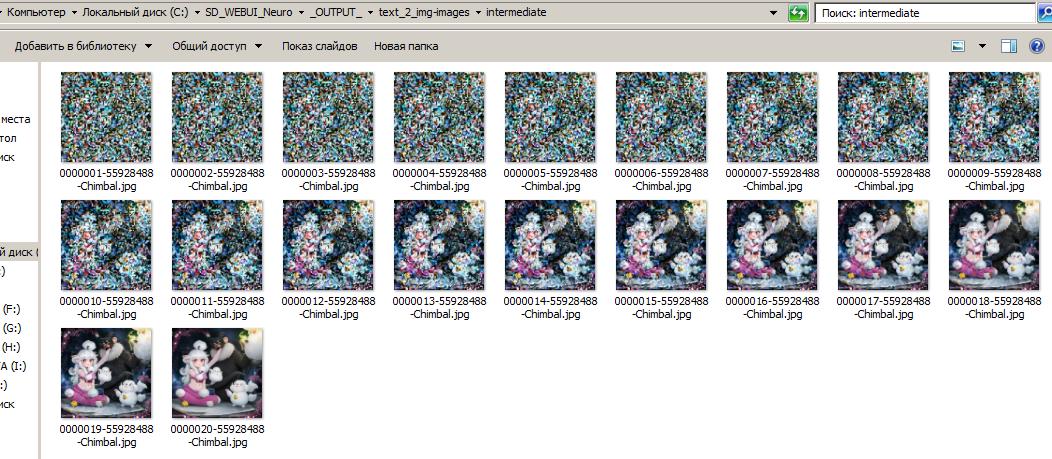Expand the arrow after Локальный диск (C:)
Screen dimensions: 1052x459
pyautogui.click(x=198, y=13)
